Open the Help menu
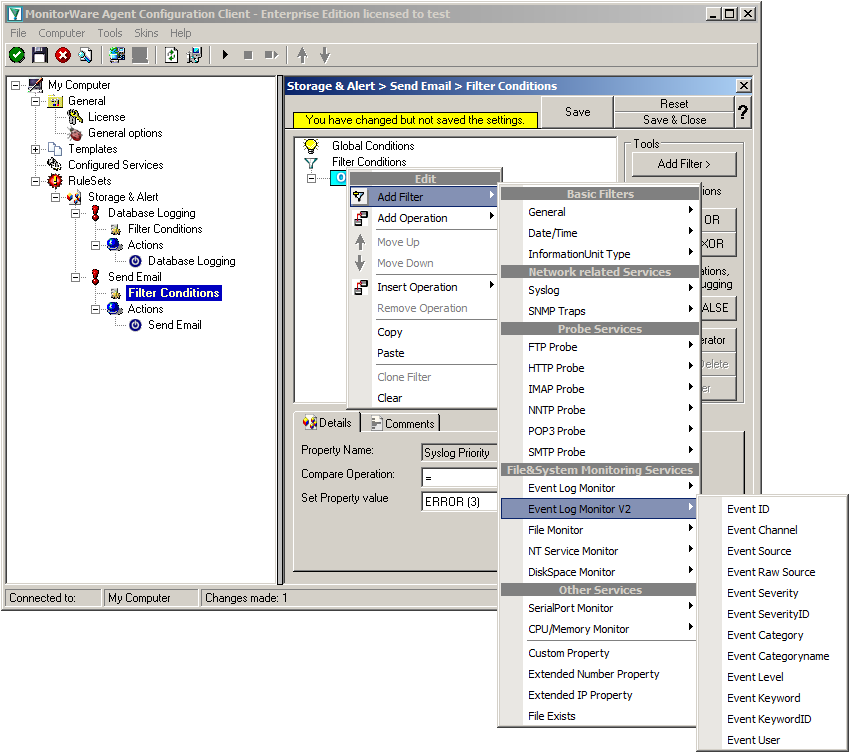Viewport: 850px width, 753px height. click(x=181, y=33)
